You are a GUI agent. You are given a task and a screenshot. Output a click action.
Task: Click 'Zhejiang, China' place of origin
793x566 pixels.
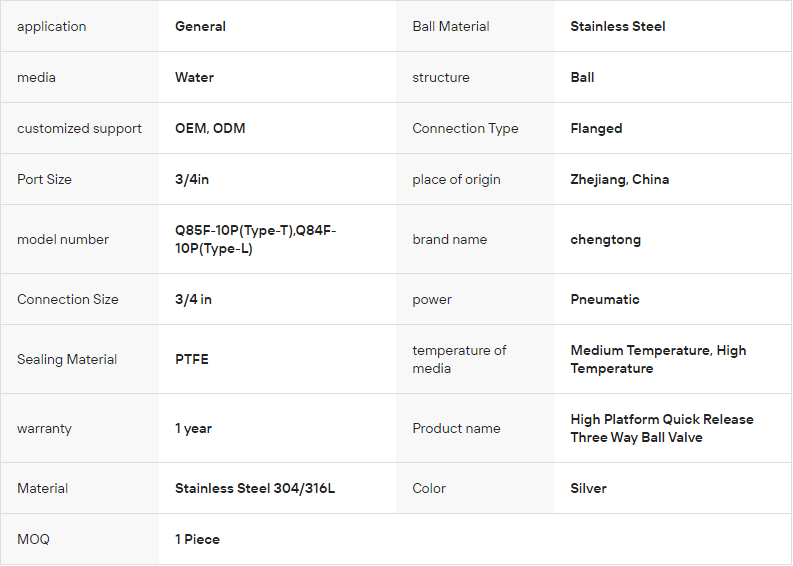click(x=619, y=180)
